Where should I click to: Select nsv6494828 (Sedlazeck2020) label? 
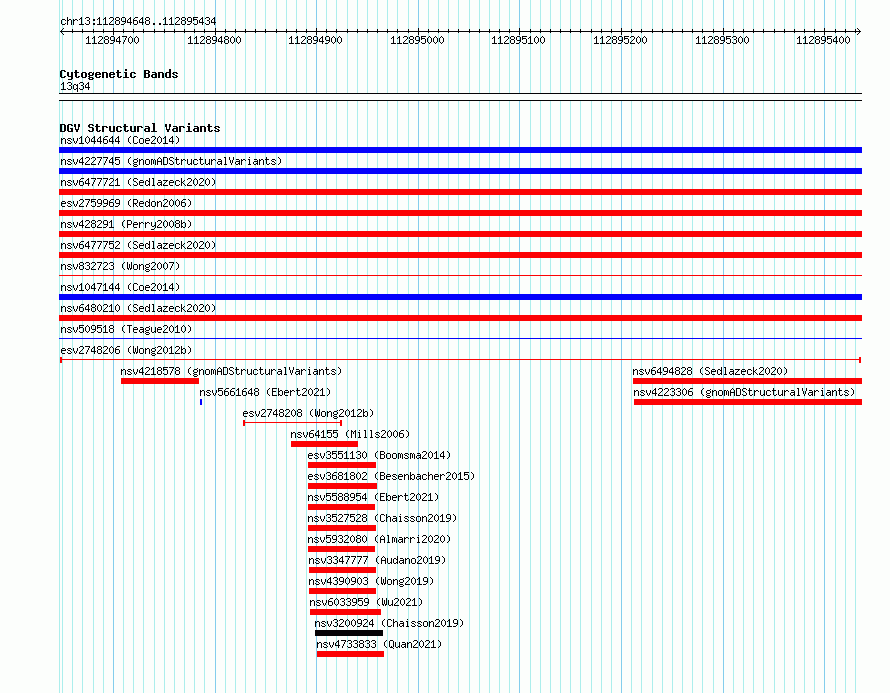(710, 371)
